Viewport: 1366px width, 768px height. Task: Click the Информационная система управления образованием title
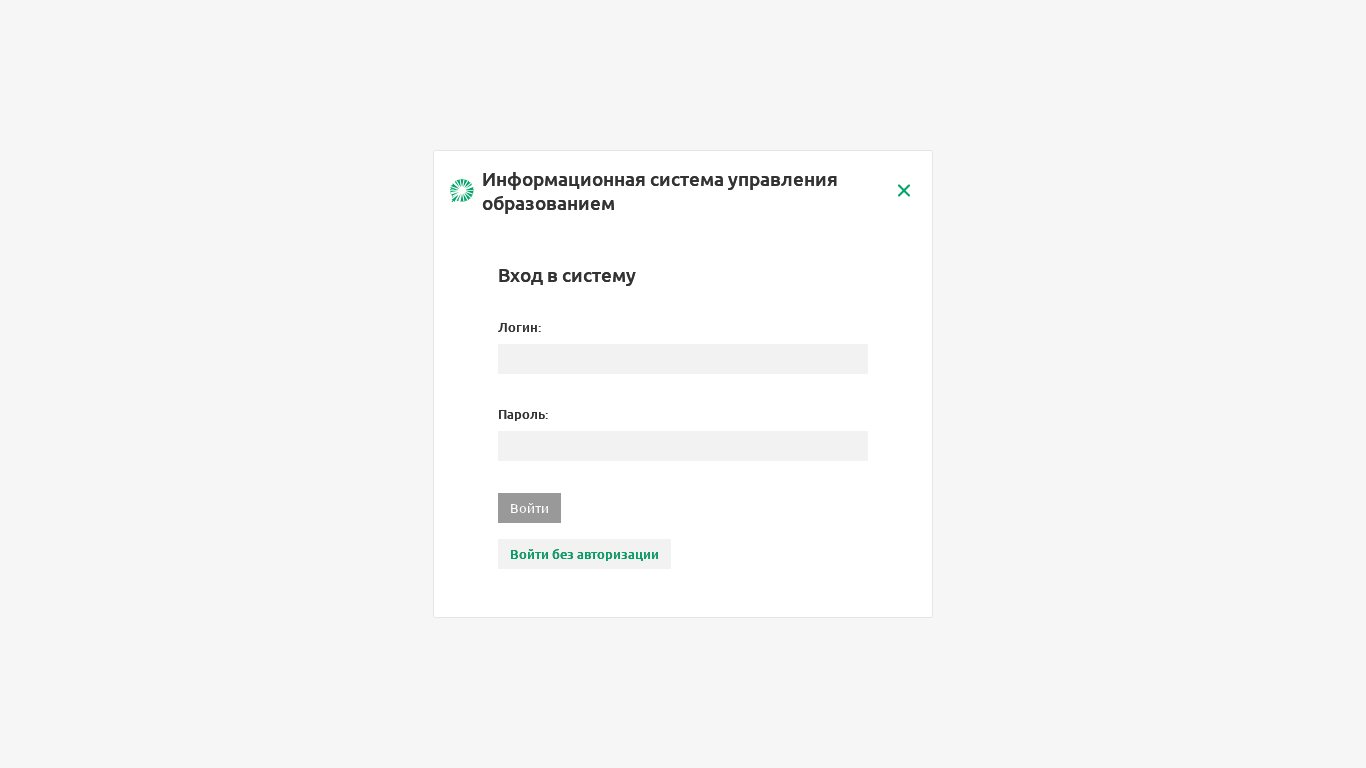click(x=660, y=191)
